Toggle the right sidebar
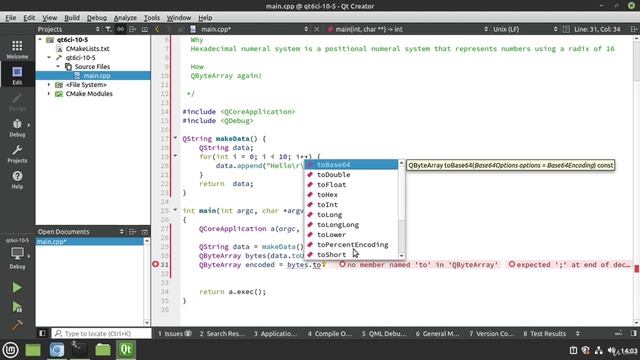 pos(633,333)
